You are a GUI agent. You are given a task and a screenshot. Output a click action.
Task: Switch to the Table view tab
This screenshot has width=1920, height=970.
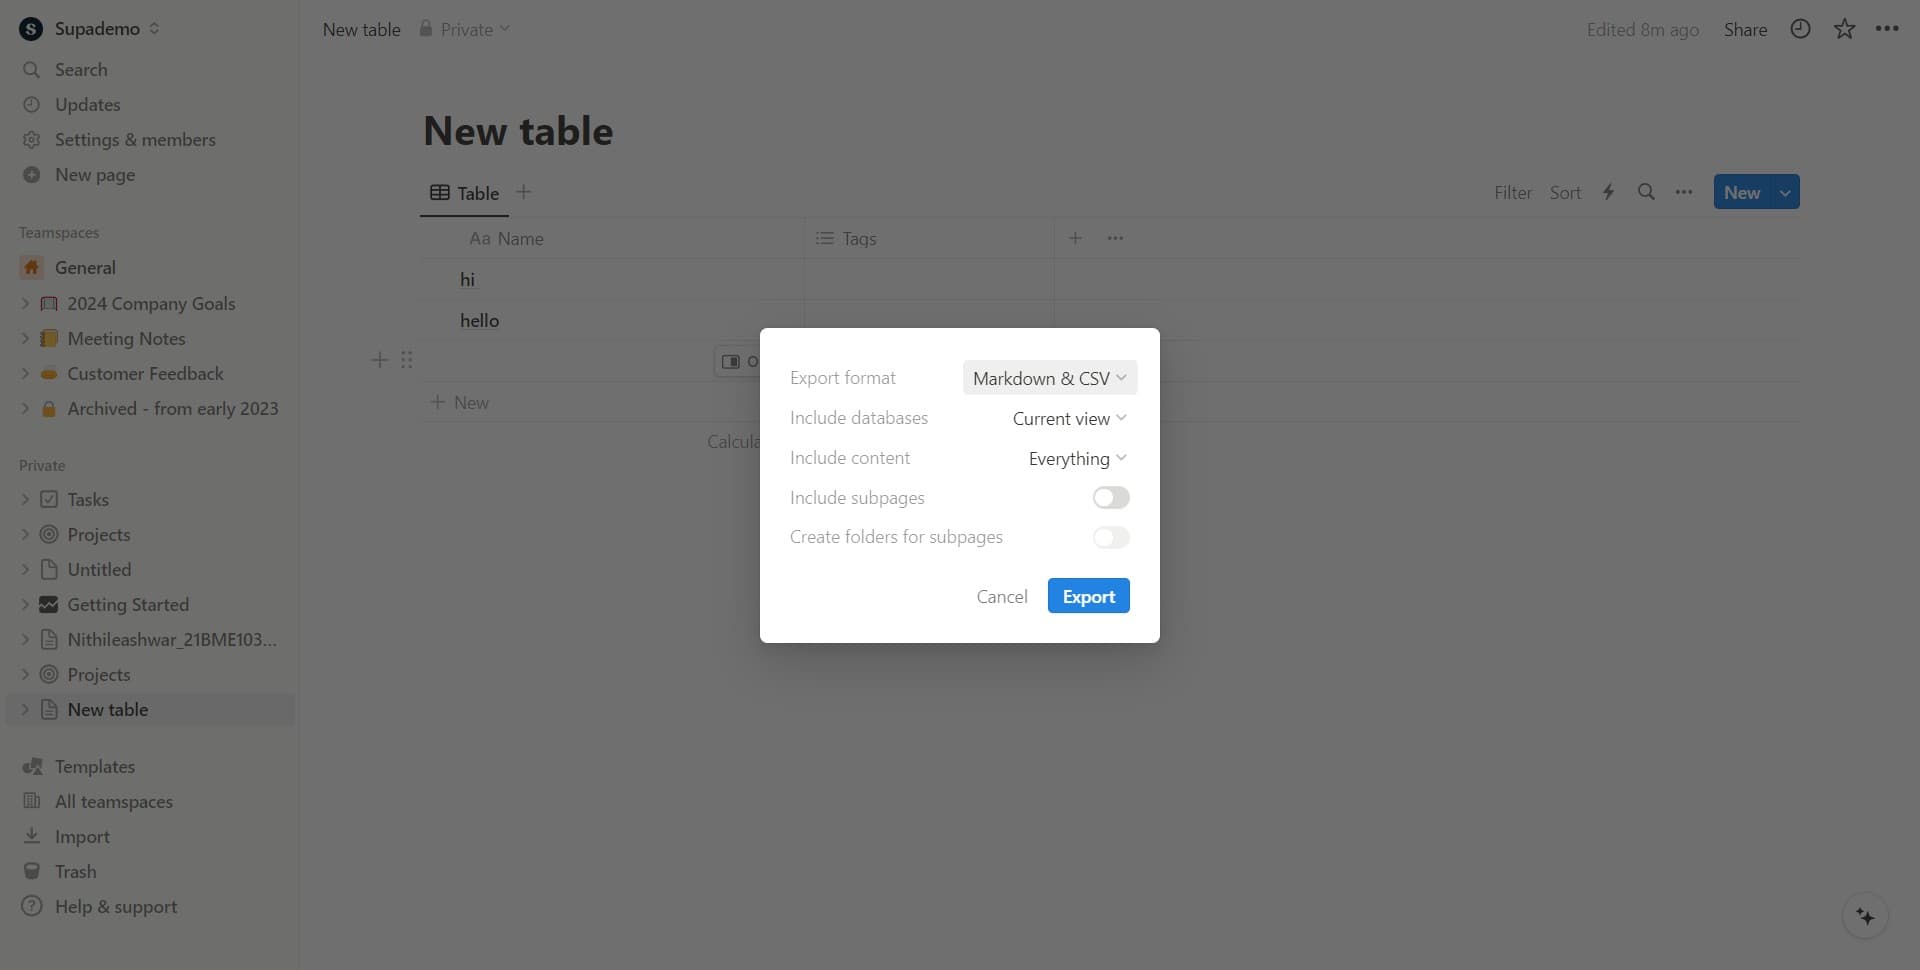[x=465, y=192]
